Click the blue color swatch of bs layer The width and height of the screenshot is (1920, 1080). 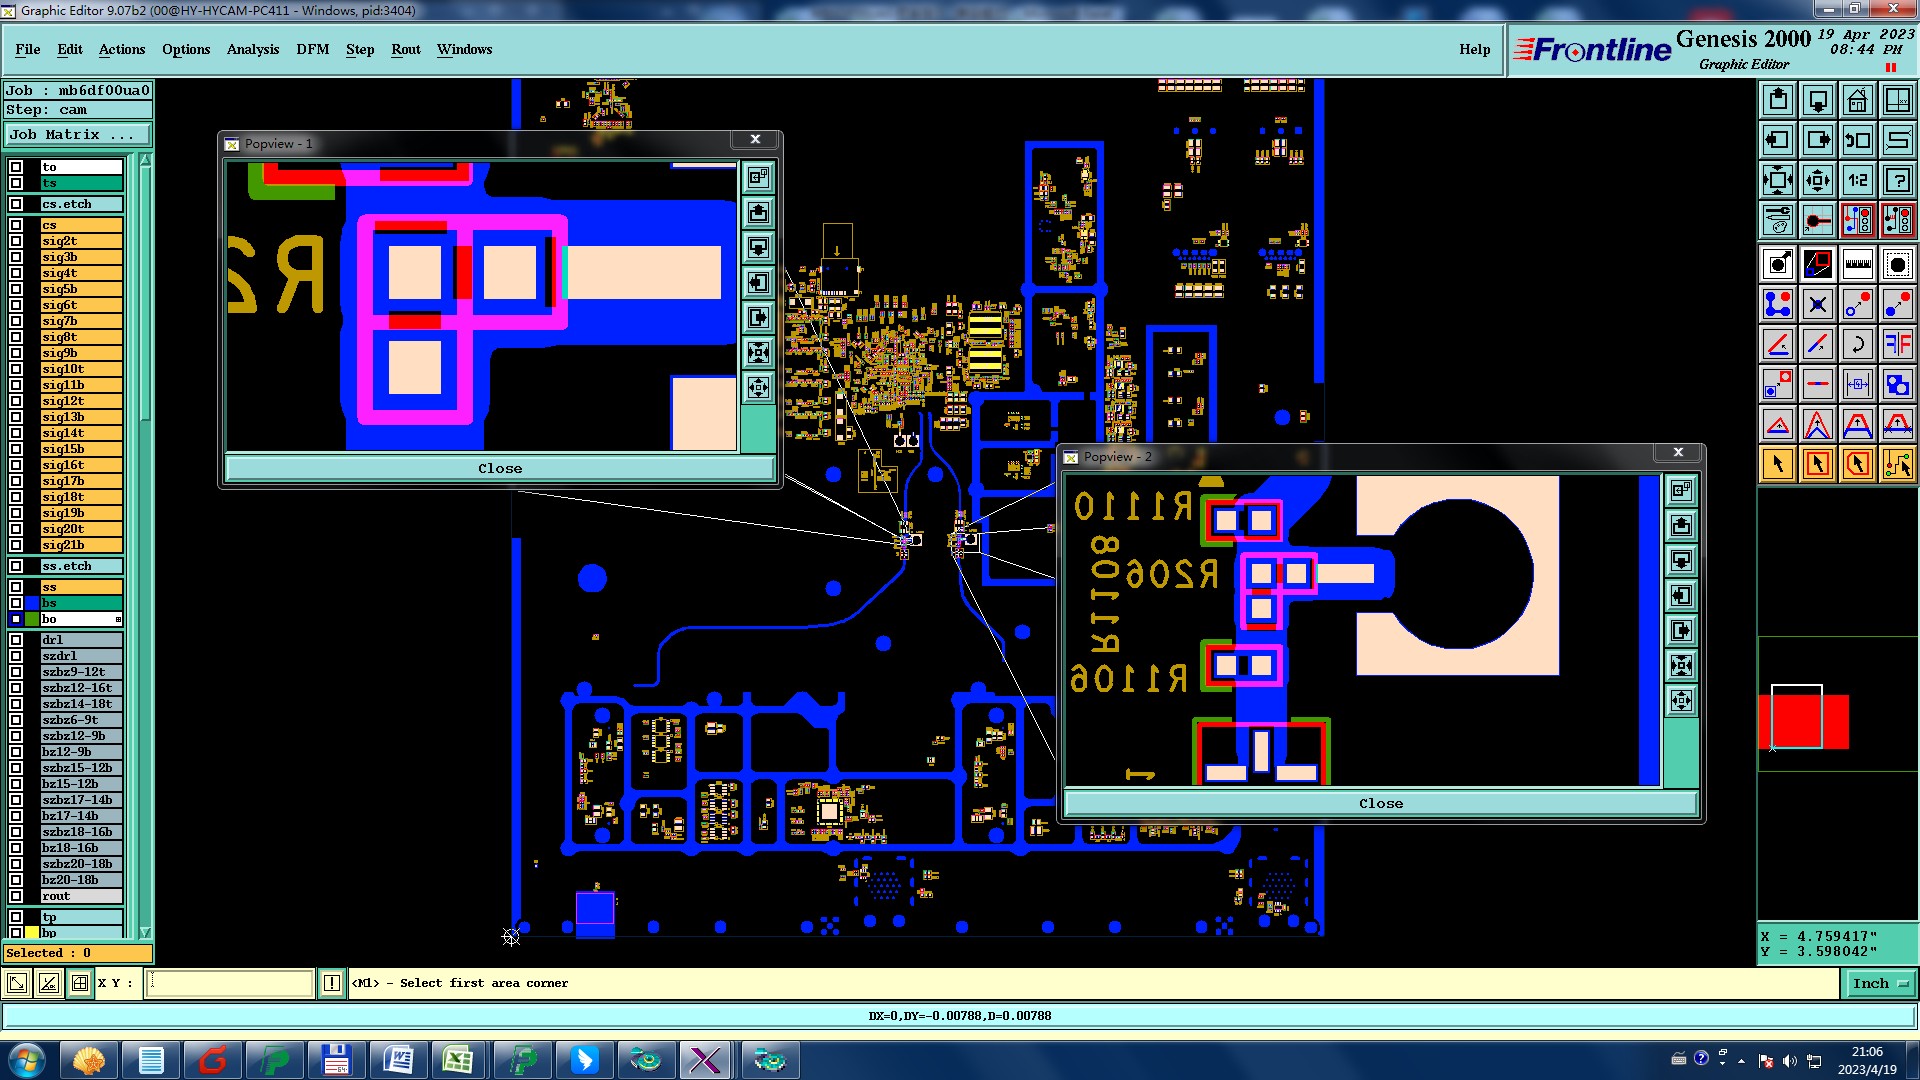pyautogui.click(x=32, y=603)
